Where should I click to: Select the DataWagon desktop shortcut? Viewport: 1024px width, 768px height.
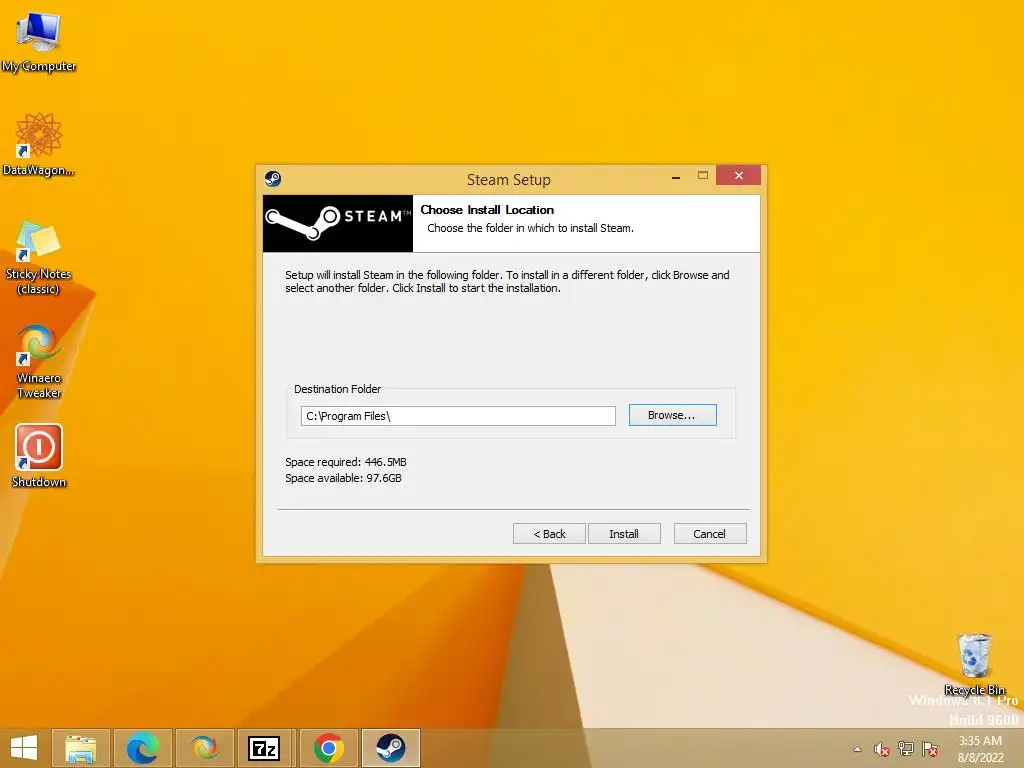(x=39, y=144)
